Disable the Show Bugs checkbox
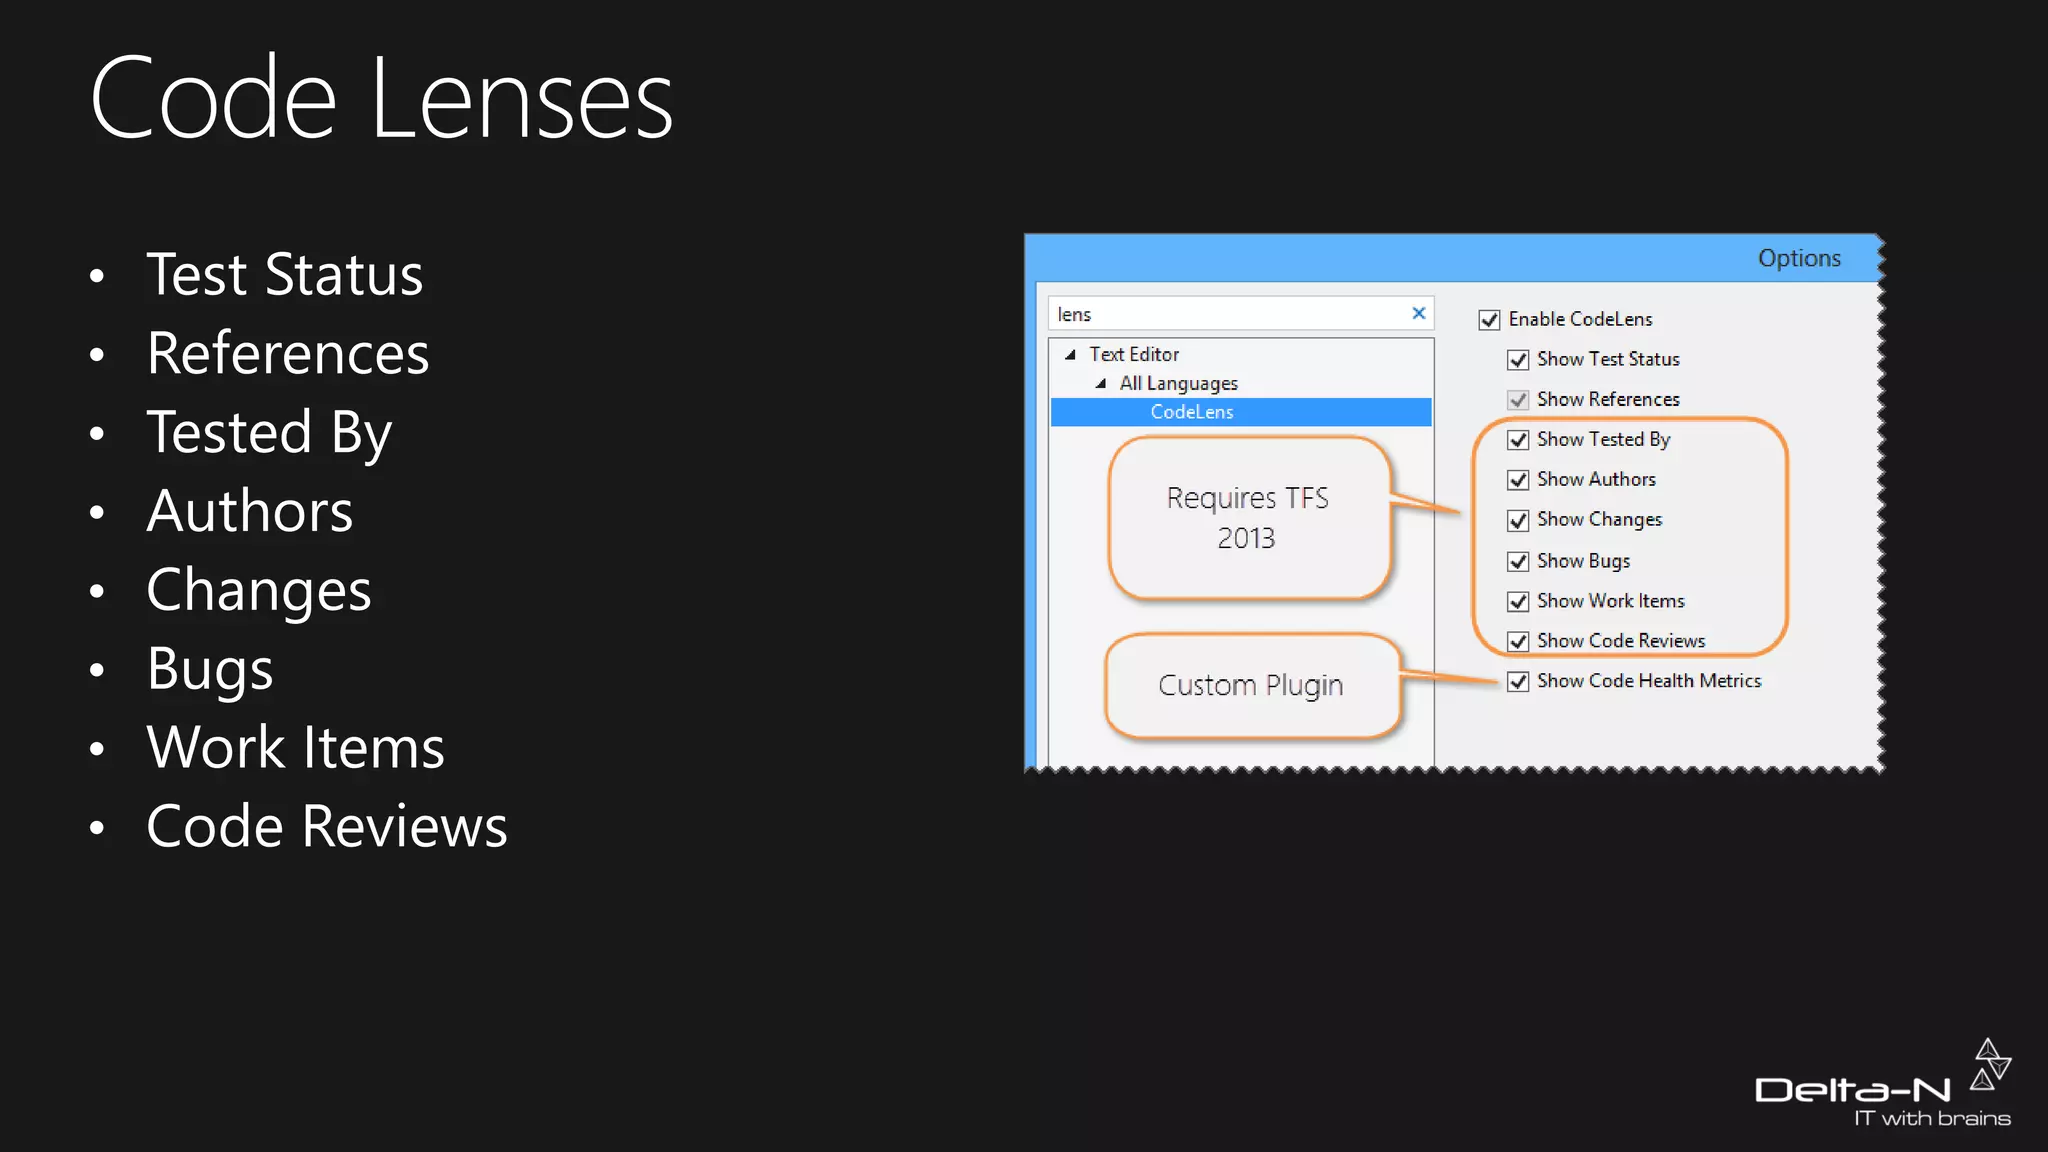2048x1152 pixels. [x=1518, y=561]
